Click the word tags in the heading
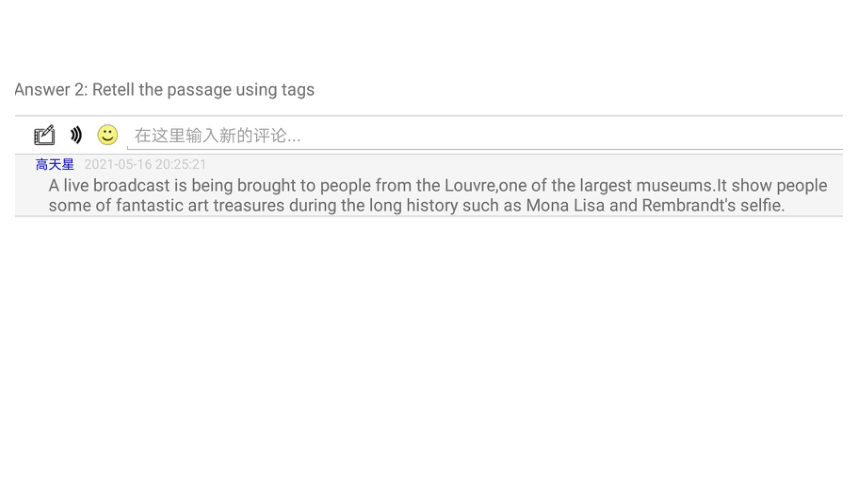Viewport: 860px width, 484px height. click(x=298, y=90)
